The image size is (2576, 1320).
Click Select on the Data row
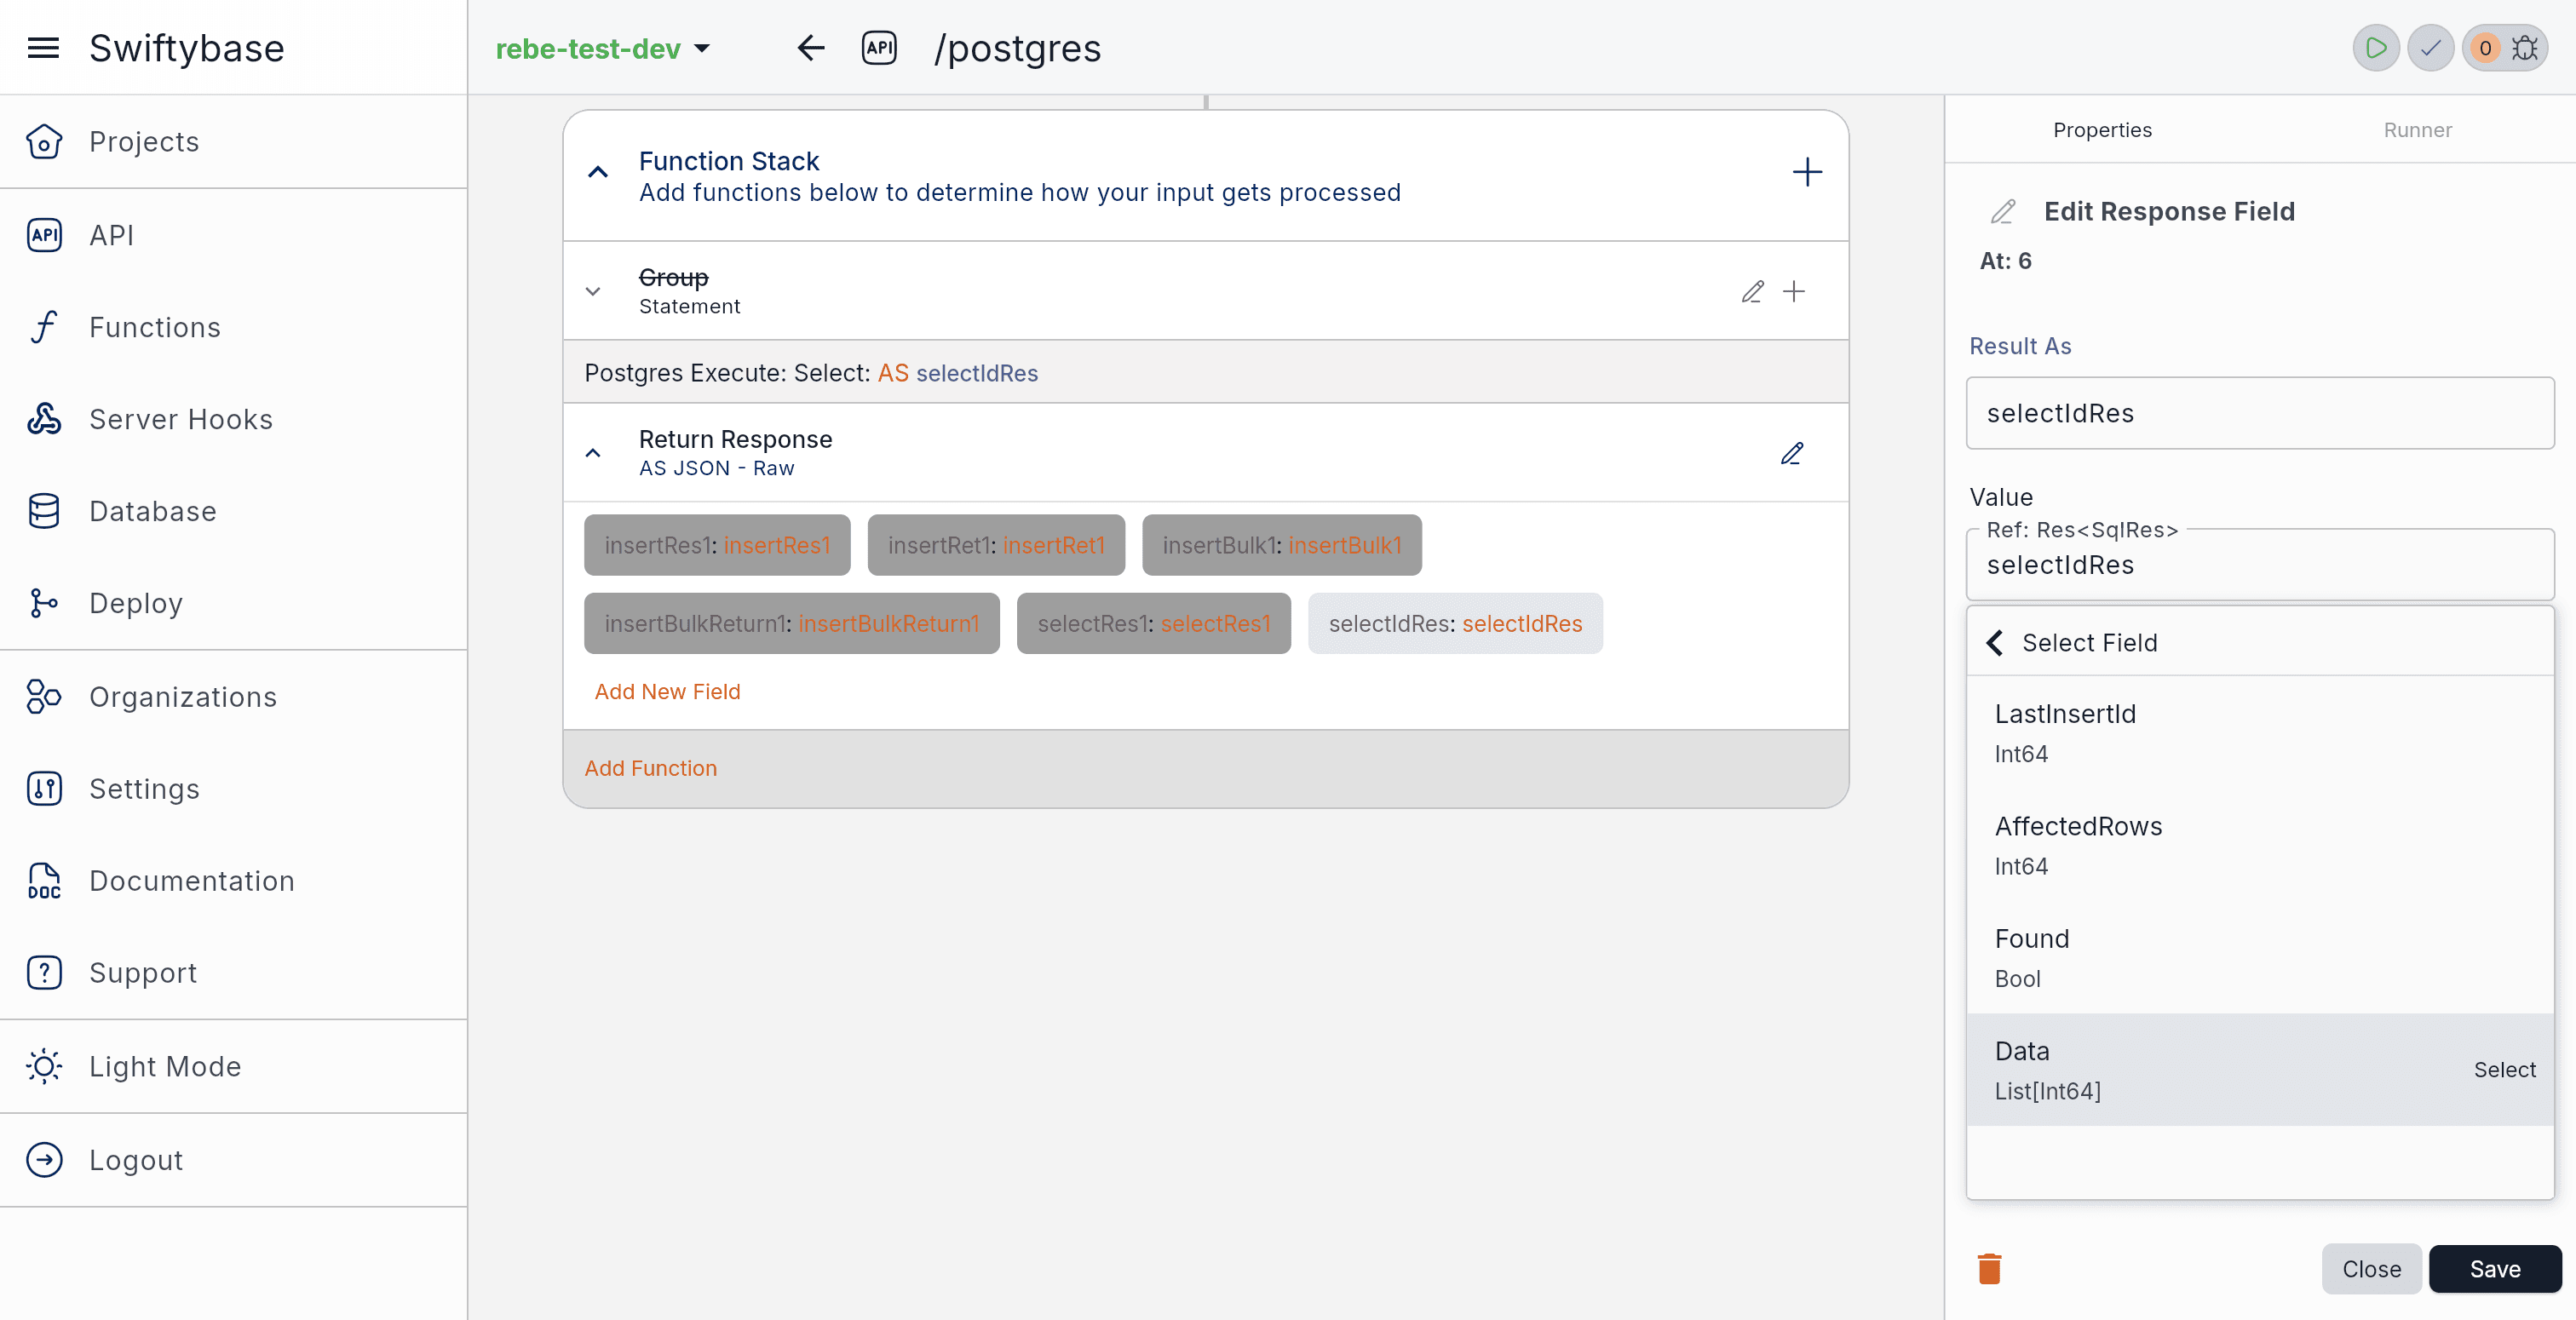pos(2504,1070)
